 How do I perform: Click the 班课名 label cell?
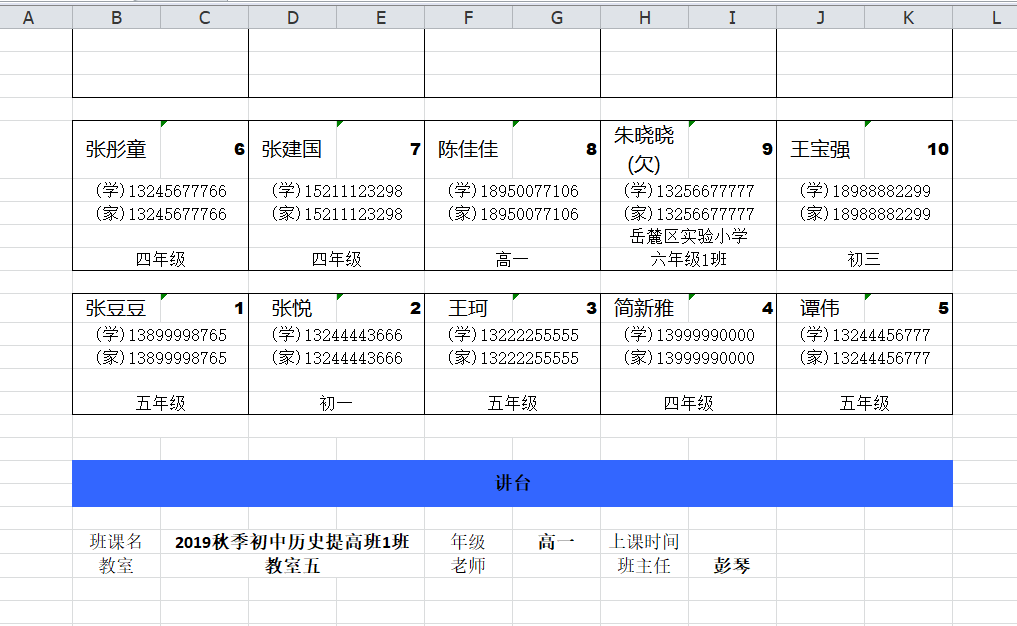116,542
